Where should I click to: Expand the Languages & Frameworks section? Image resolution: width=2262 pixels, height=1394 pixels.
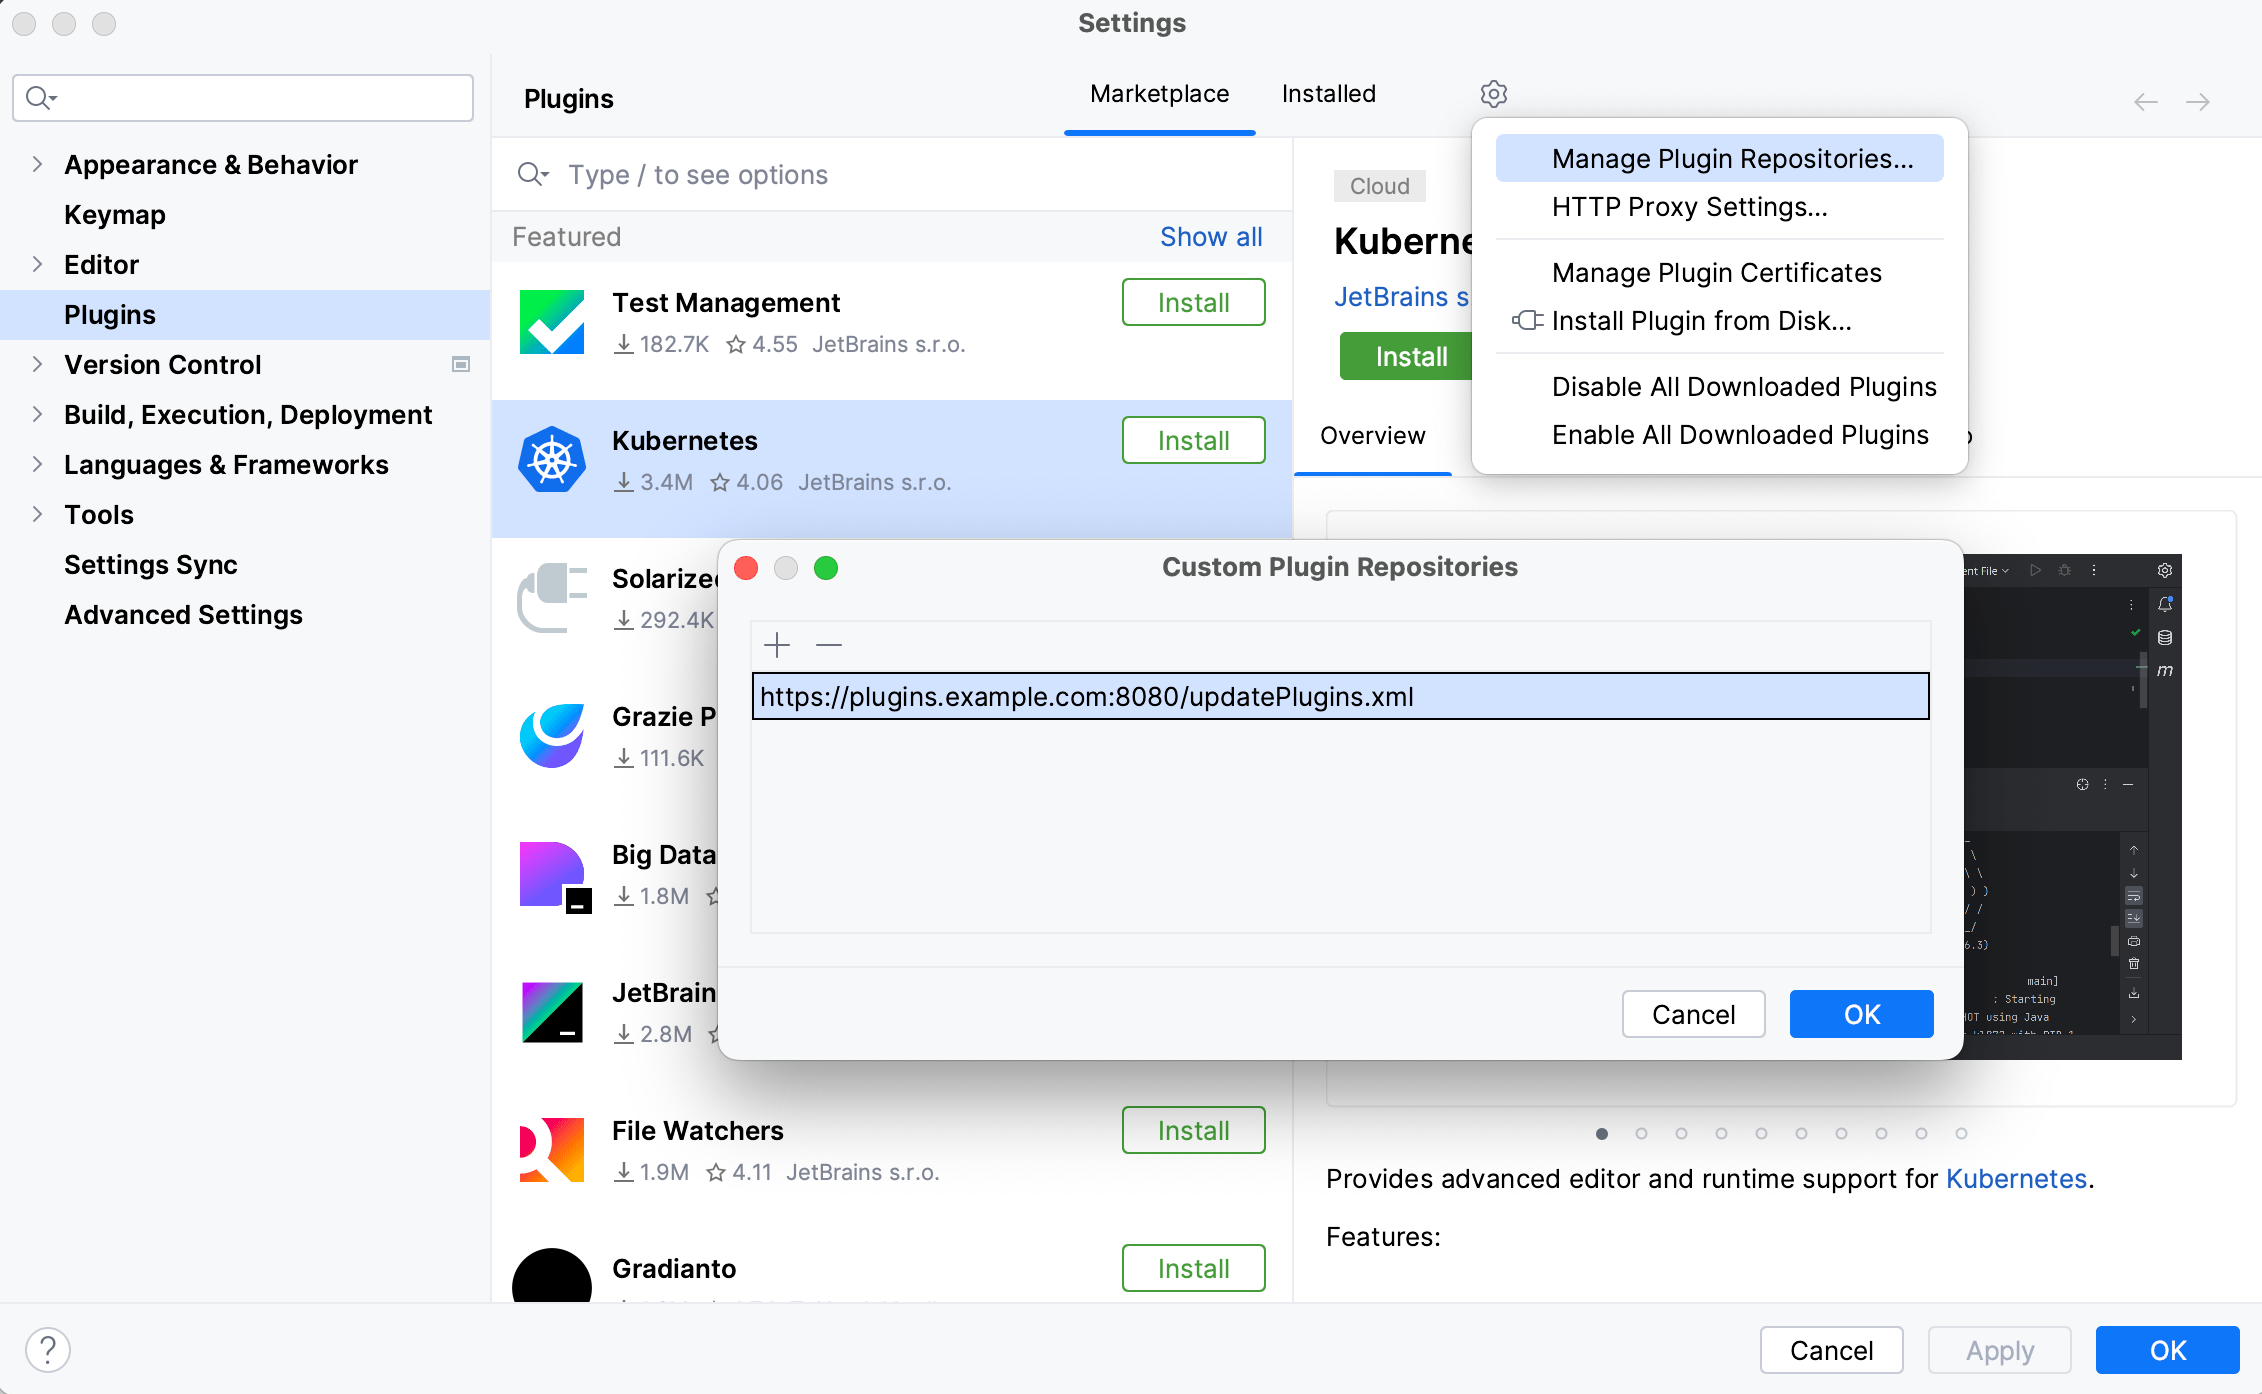pos(37,464)
